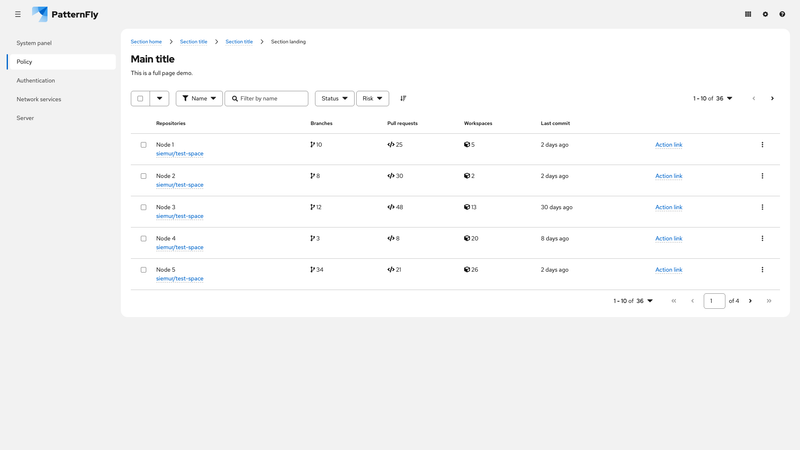Open the Status filter dropdown
The width and height of the screenshot is (800, 450).
click(x=334, y=98)
